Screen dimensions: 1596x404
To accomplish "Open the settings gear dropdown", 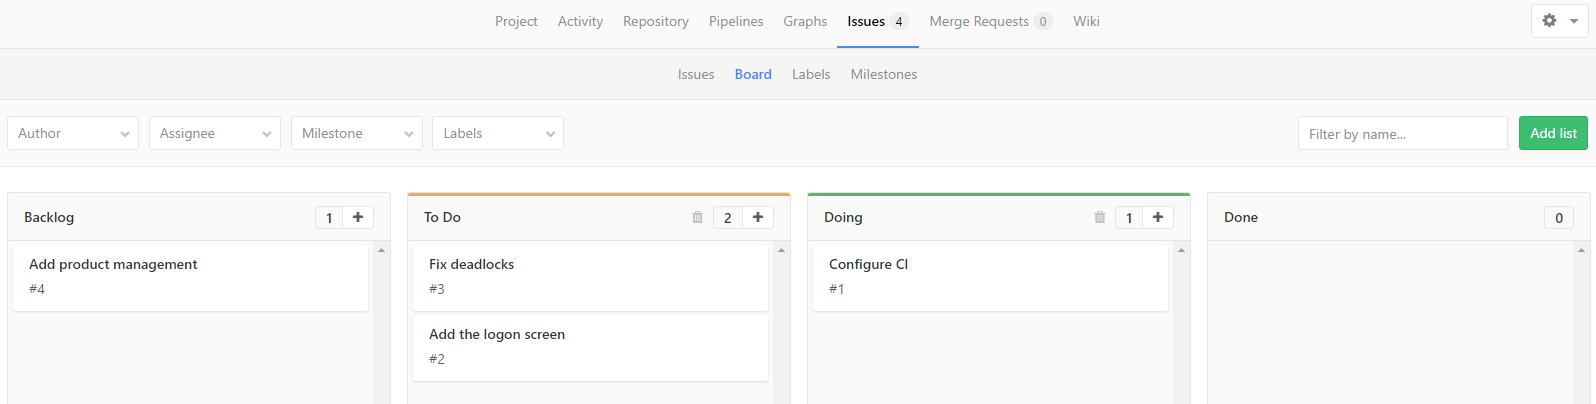I will click(1559, 21).
